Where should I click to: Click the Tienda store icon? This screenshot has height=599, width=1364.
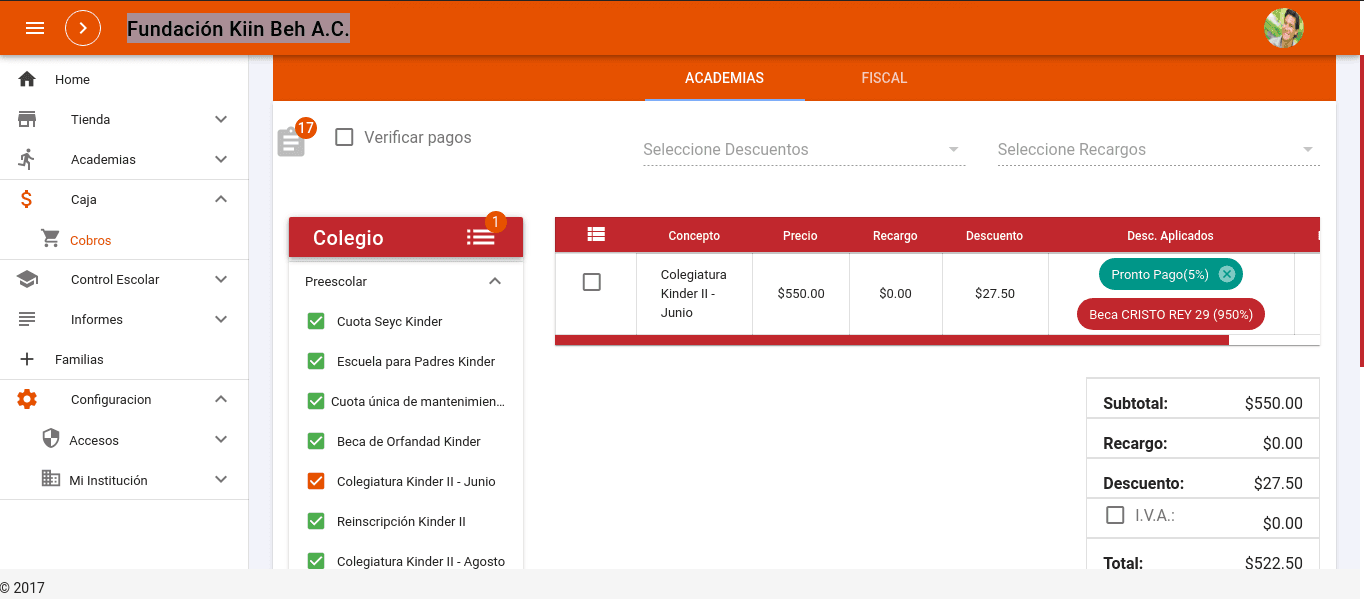pyautogui.click(x=27, y=119)
